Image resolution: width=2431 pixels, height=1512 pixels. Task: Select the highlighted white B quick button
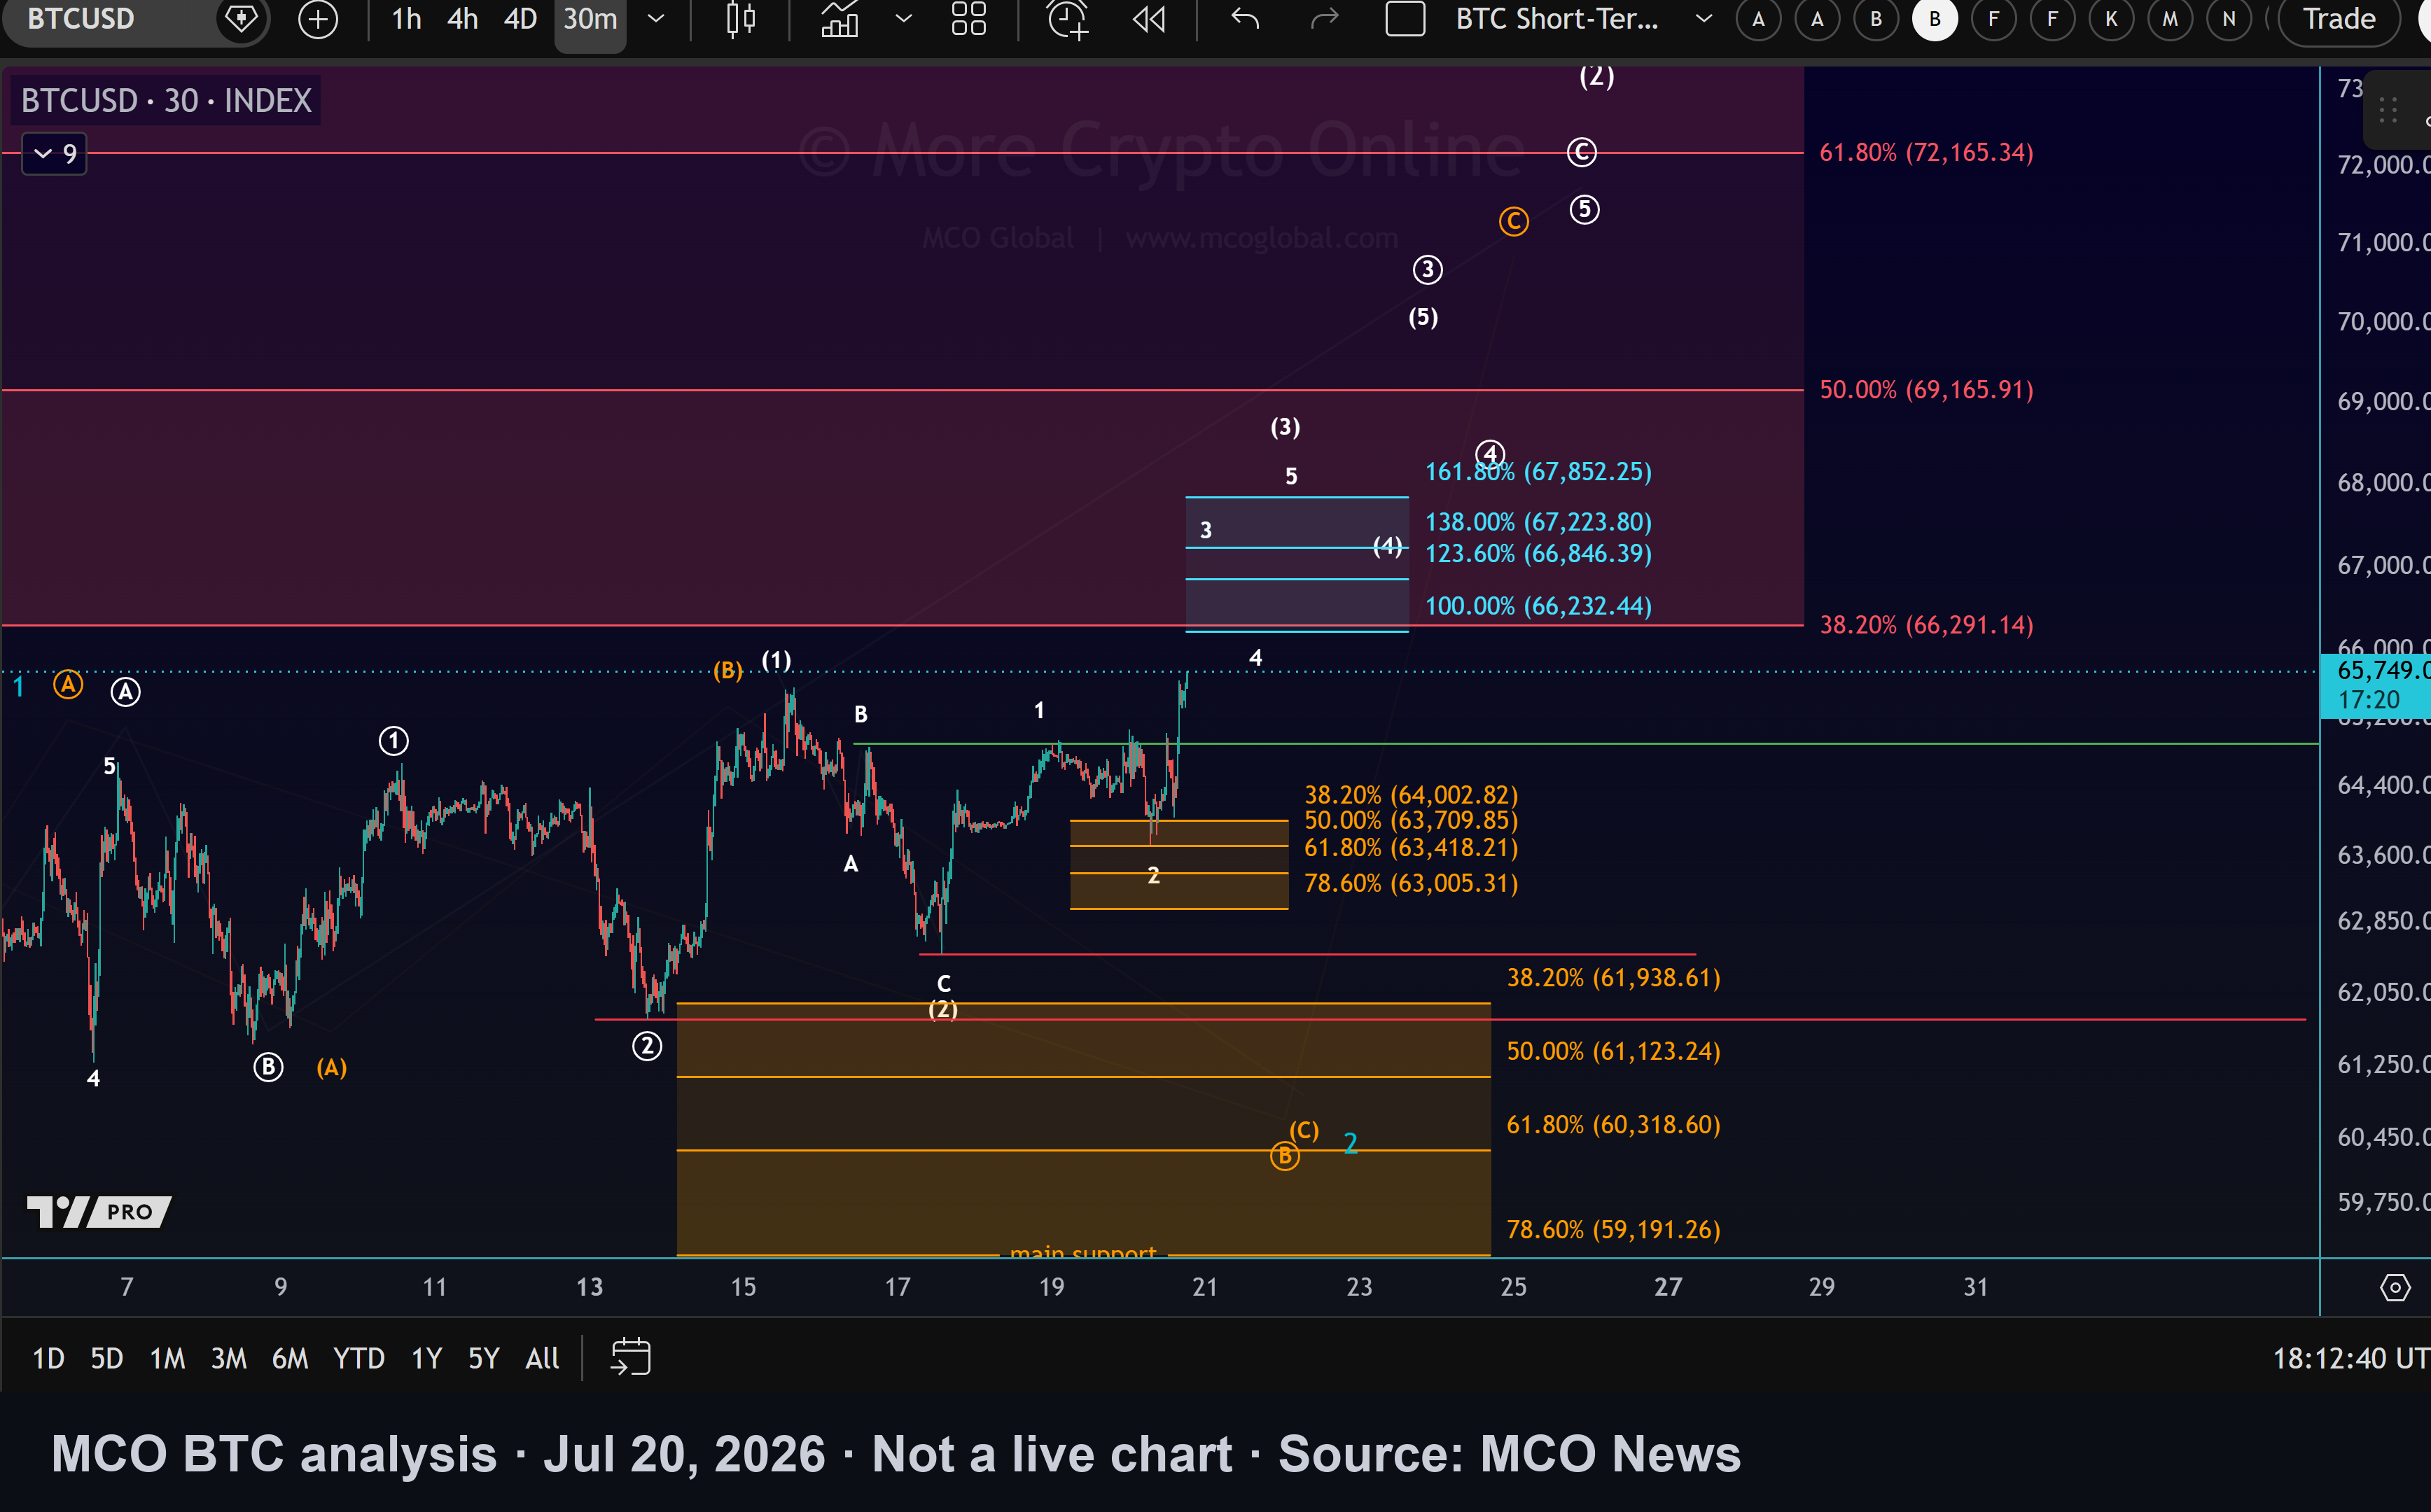point(1935,19)
